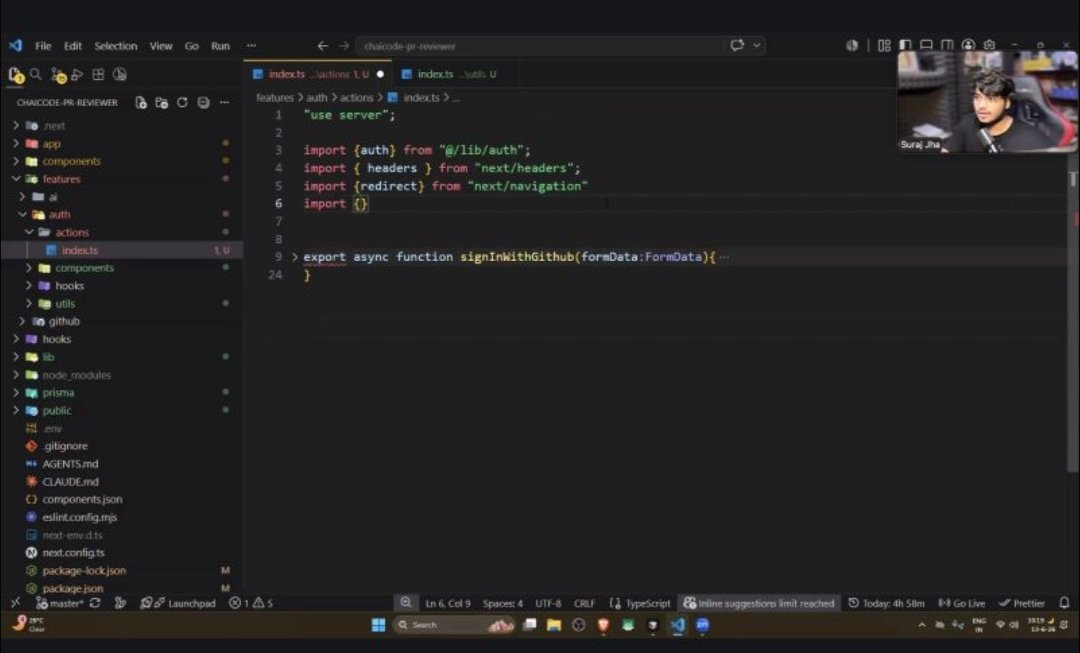Click Prettier in the status bar
Screen dimensions: 1080x653
tap(1022, 603)
